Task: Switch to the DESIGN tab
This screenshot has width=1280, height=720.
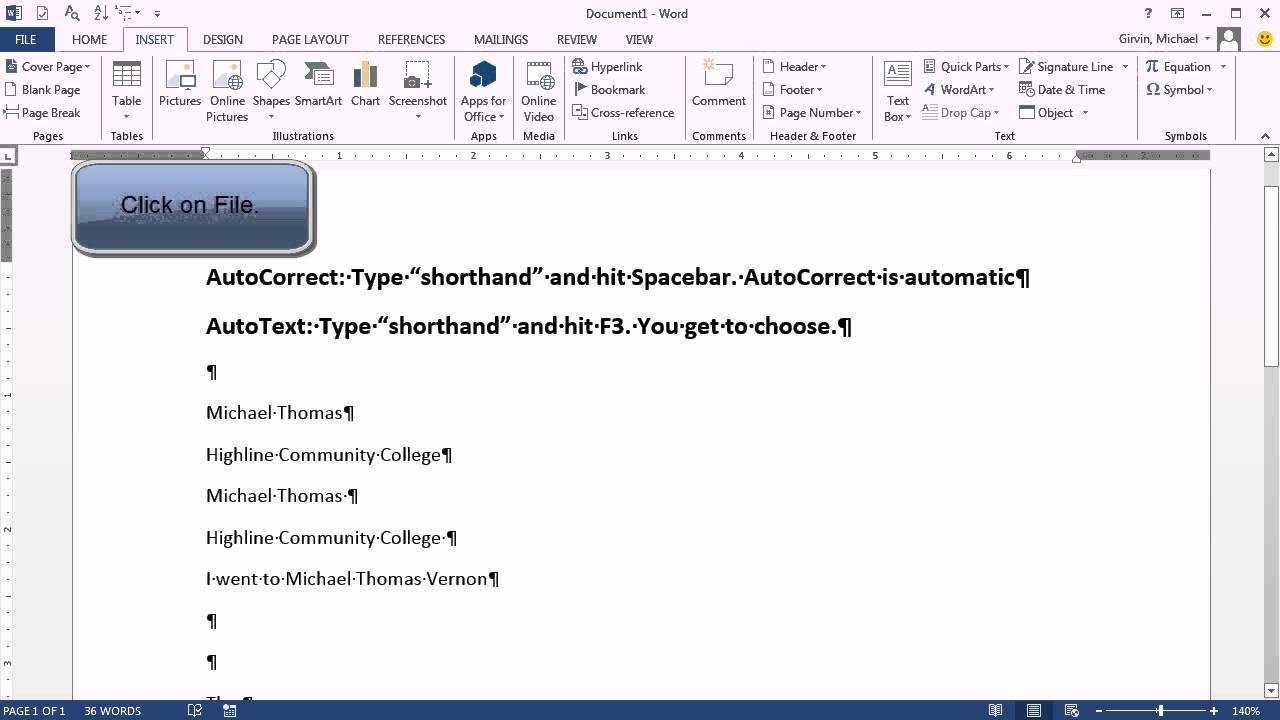Action: [x=222, y=39]
